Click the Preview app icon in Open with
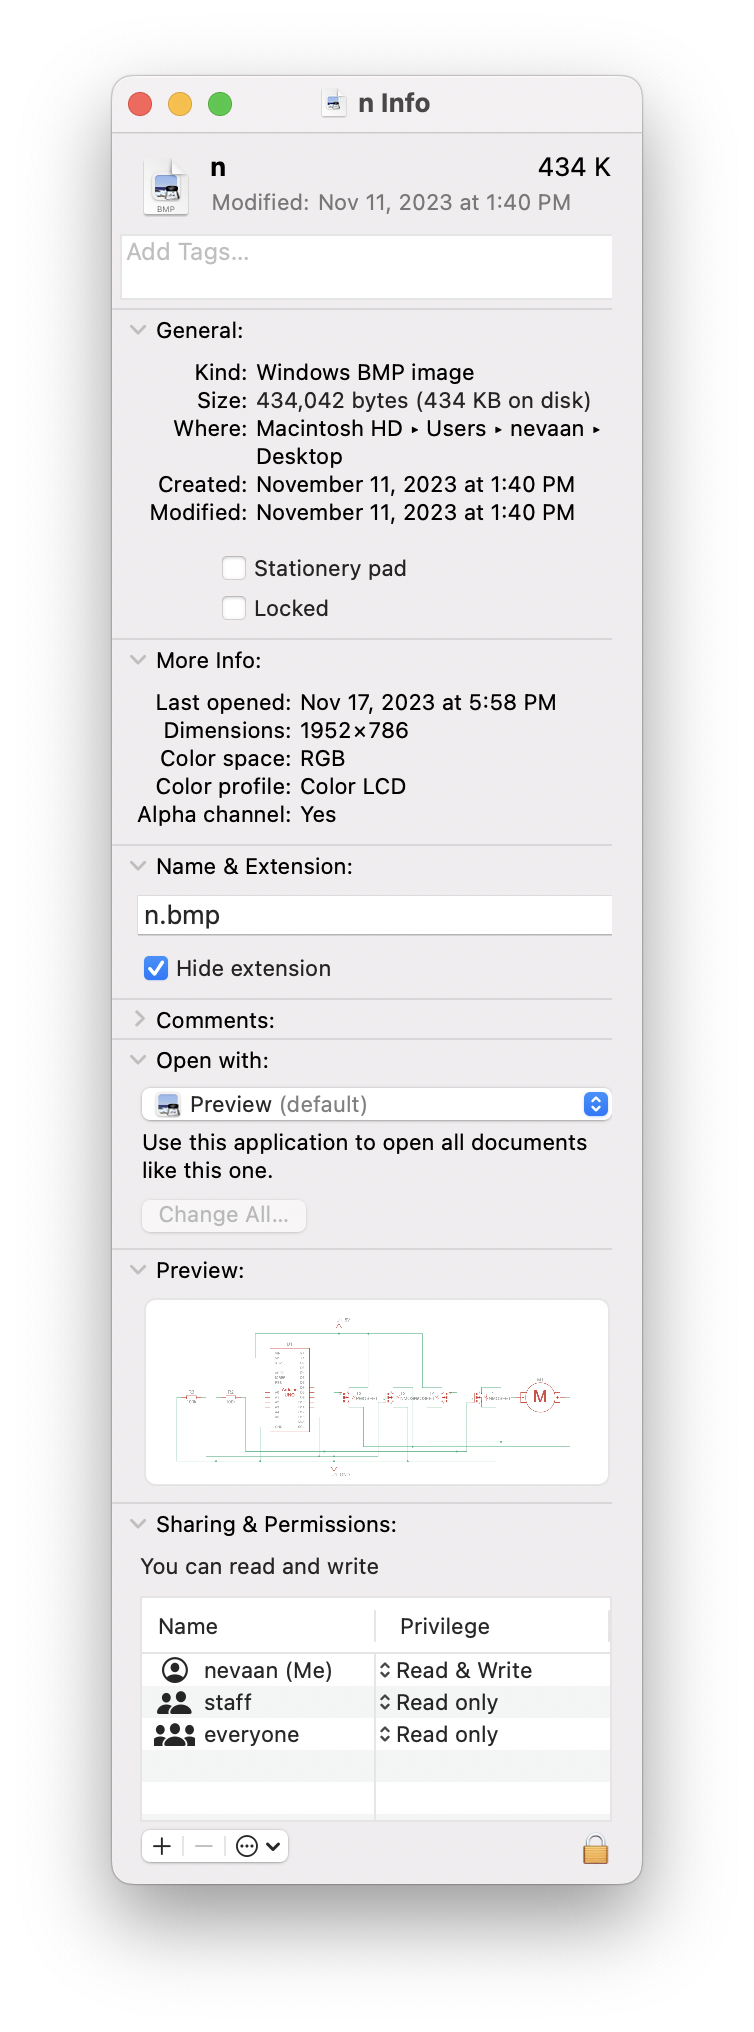The height and width of the screenshot is (2032, 754). (x=168, y=1104)
